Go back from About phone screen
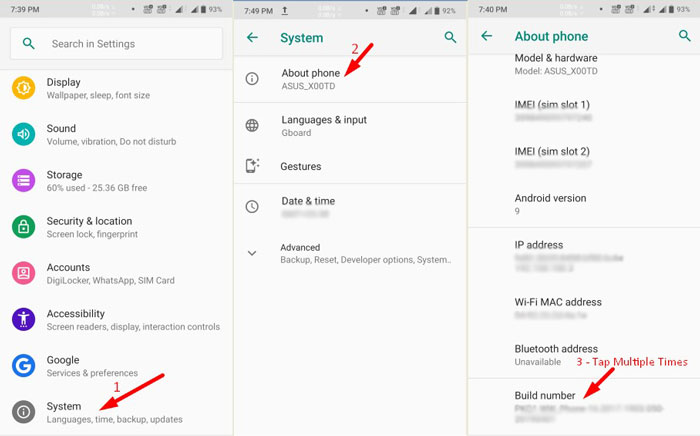Image resolution: width=700 pixels, height=436 pixels. click(487, 36)
